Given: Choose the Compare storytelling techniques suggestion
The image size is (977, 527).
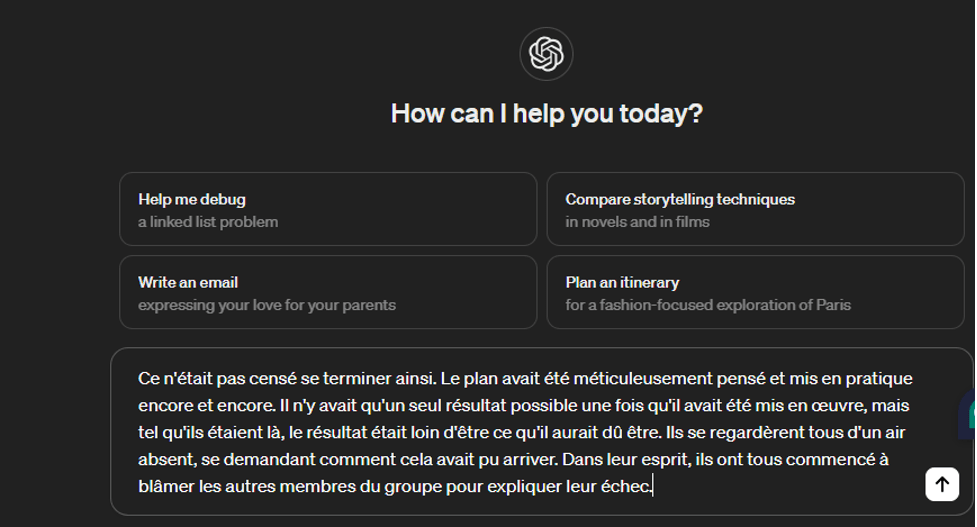Looking at the screenshot, I should coord(755,209).
